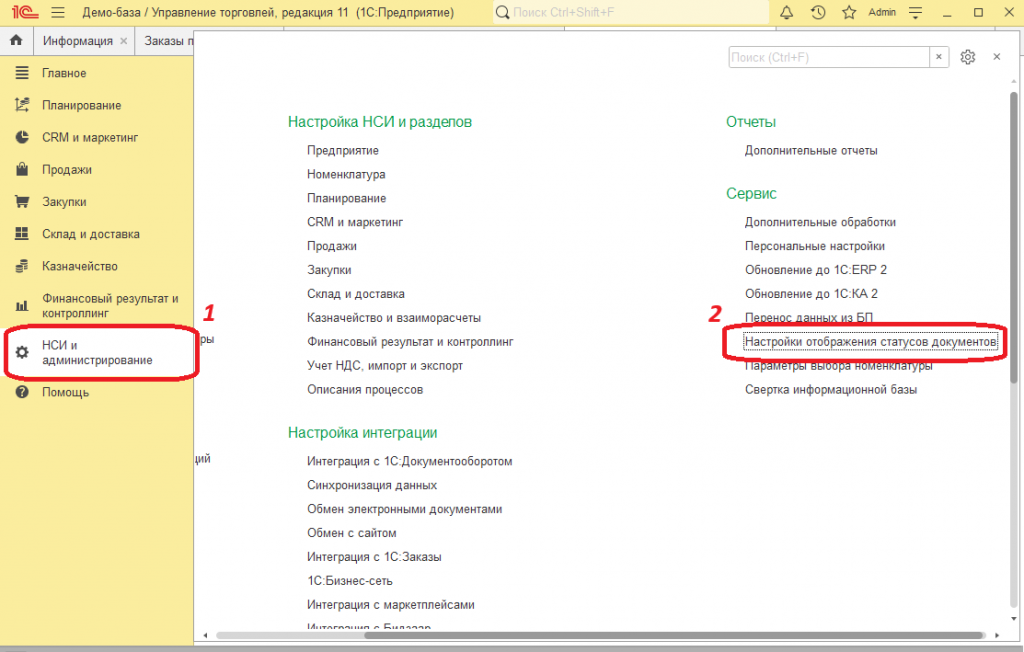Open Интеграция с 1С:Документооборотом link

[x=409, y=461]
